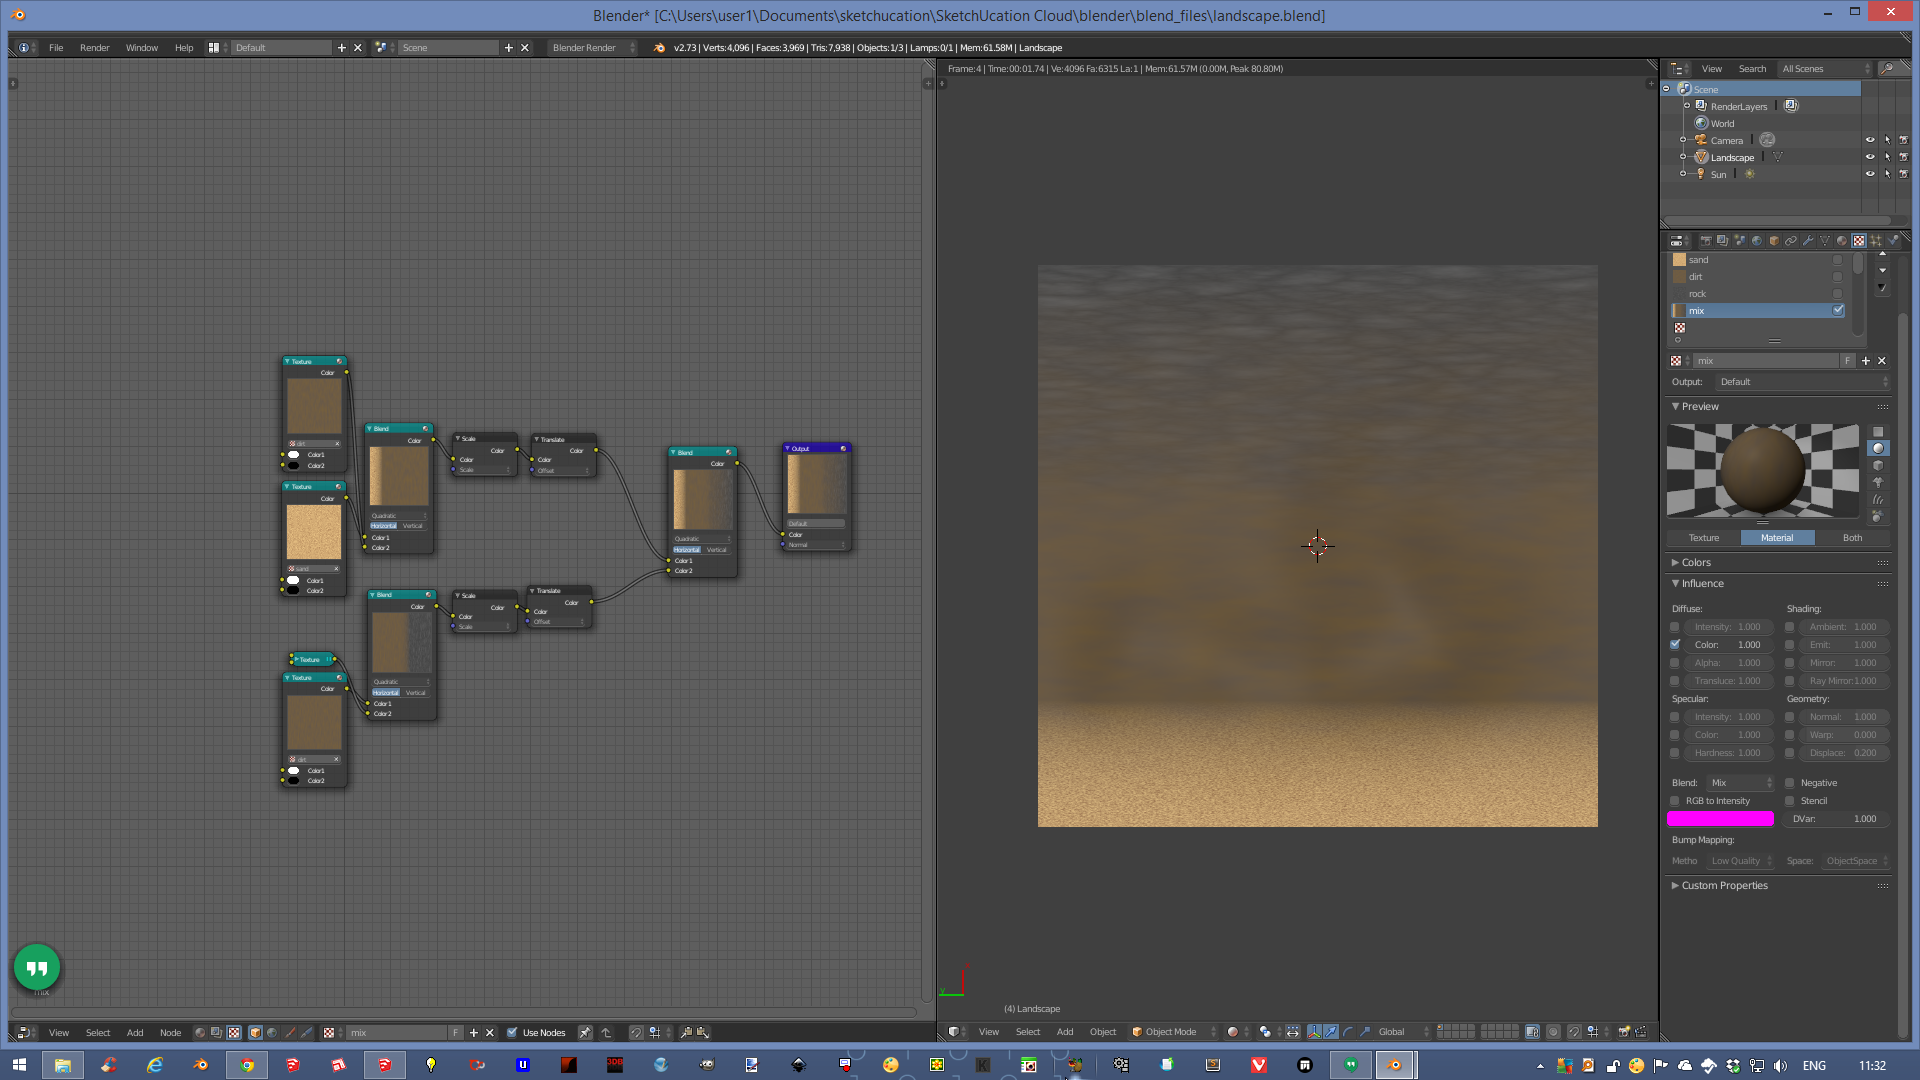Toggle the 3D manipulator axes widget
Image resolution: width=1920 pixels, height=1080 pixels.
tap(1314, 1032)
